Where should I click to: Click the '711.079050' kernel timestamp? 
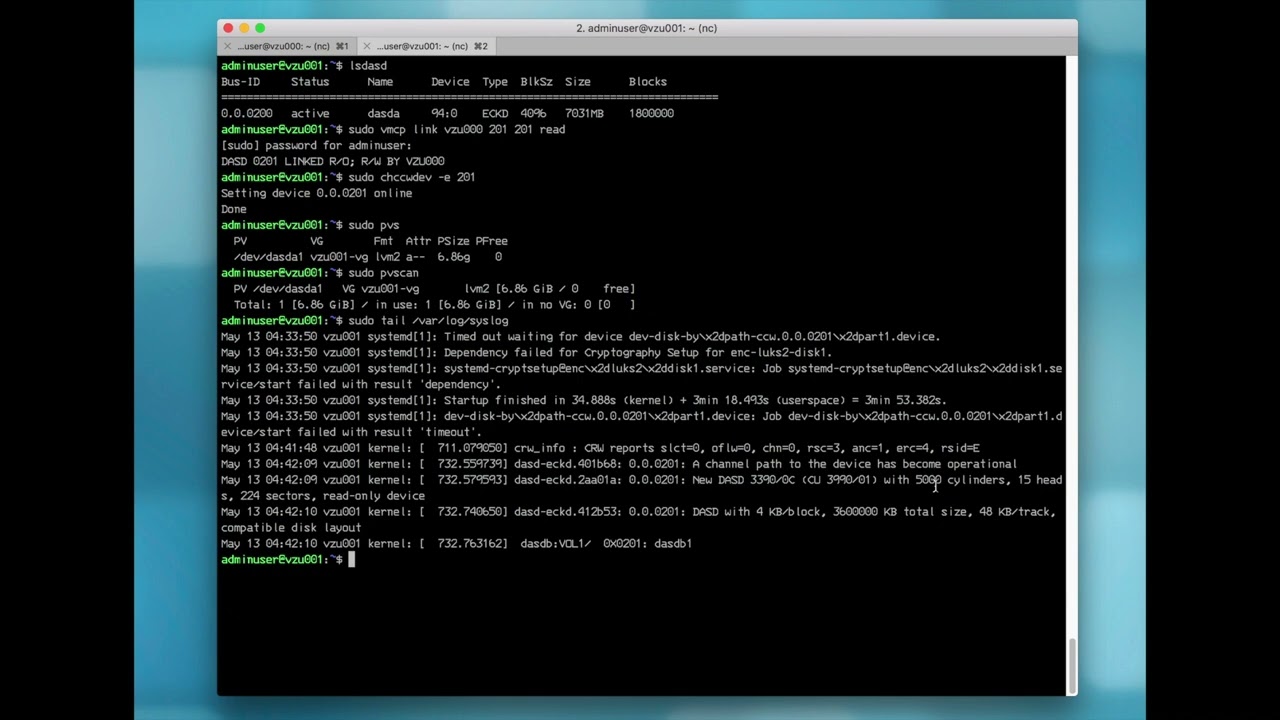tap(469, 448)
